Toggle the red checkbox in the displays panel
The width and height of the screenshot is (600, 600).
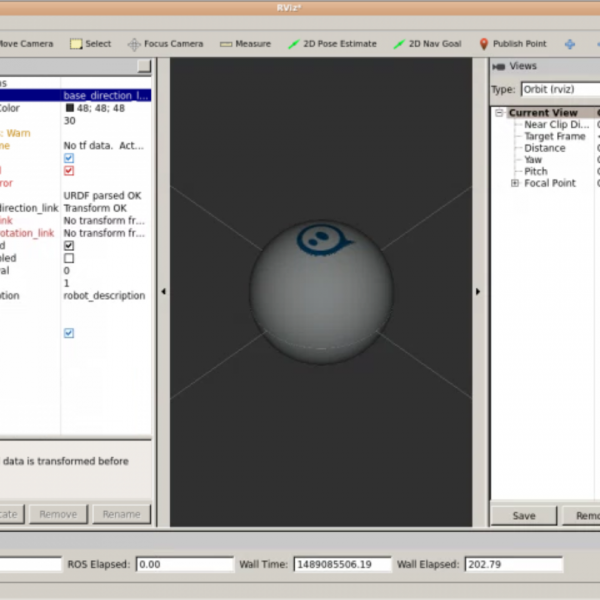coord(69,170)
